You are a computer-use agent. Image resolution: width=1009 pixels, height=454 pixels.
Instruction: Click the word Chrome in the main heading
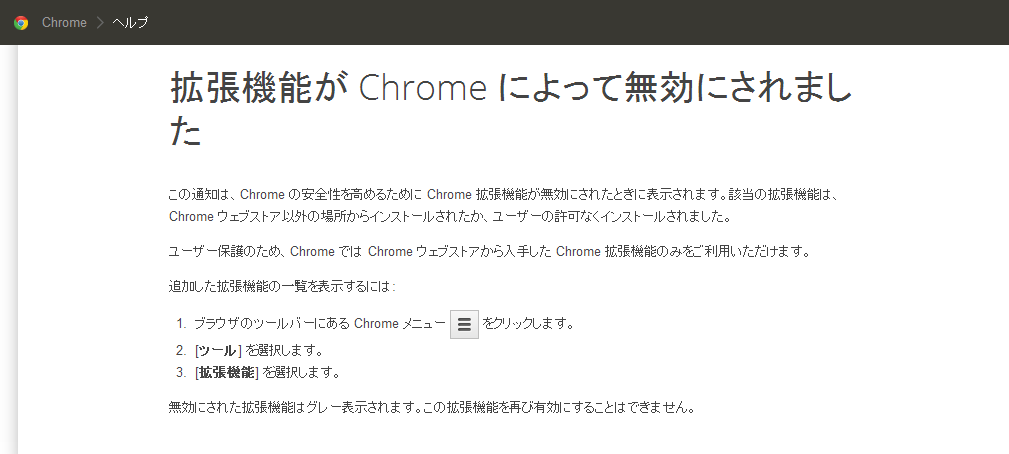pos(422,88)
